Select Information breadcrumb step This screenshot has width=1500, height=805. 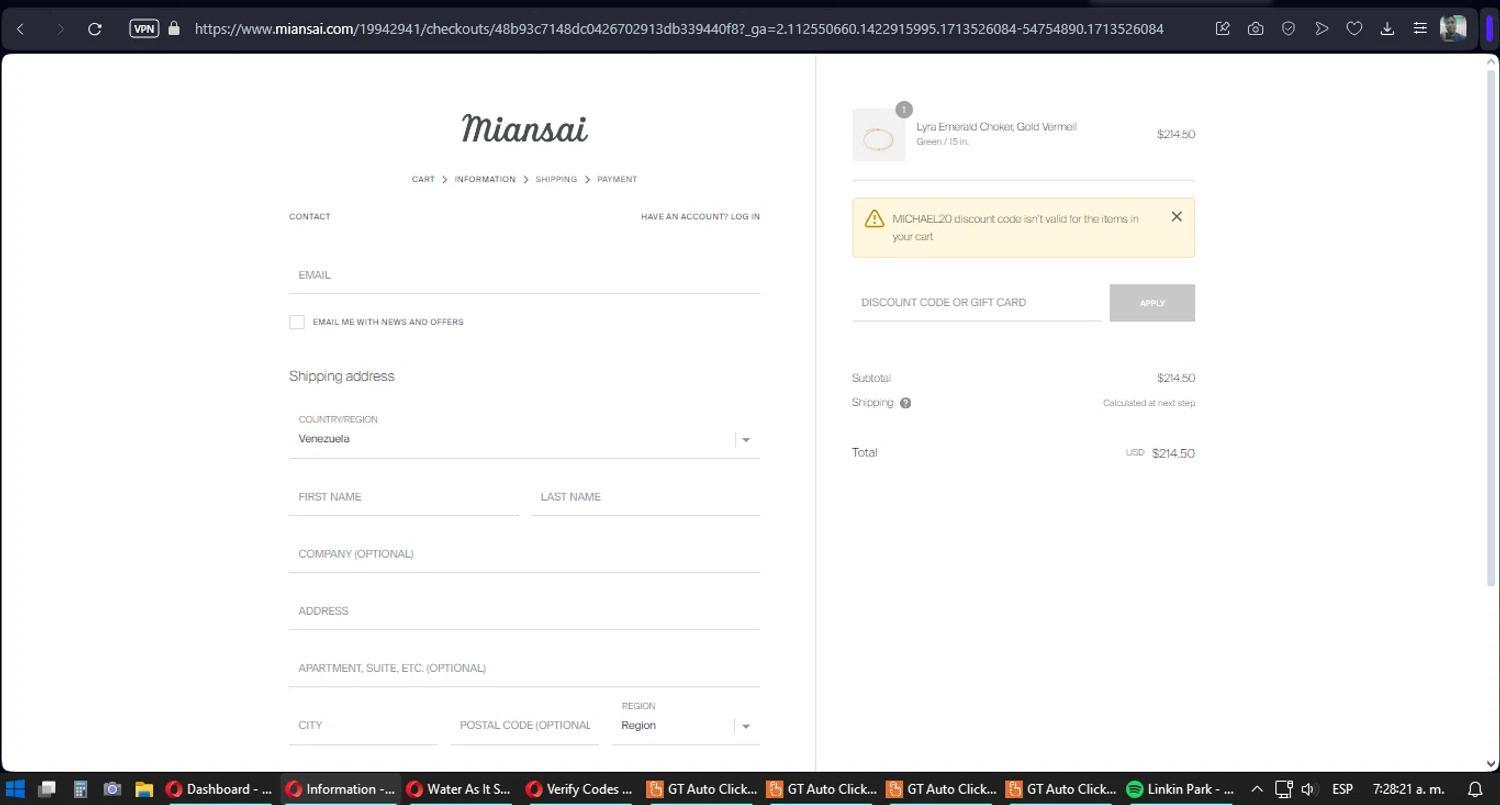[x=485, y=180]
